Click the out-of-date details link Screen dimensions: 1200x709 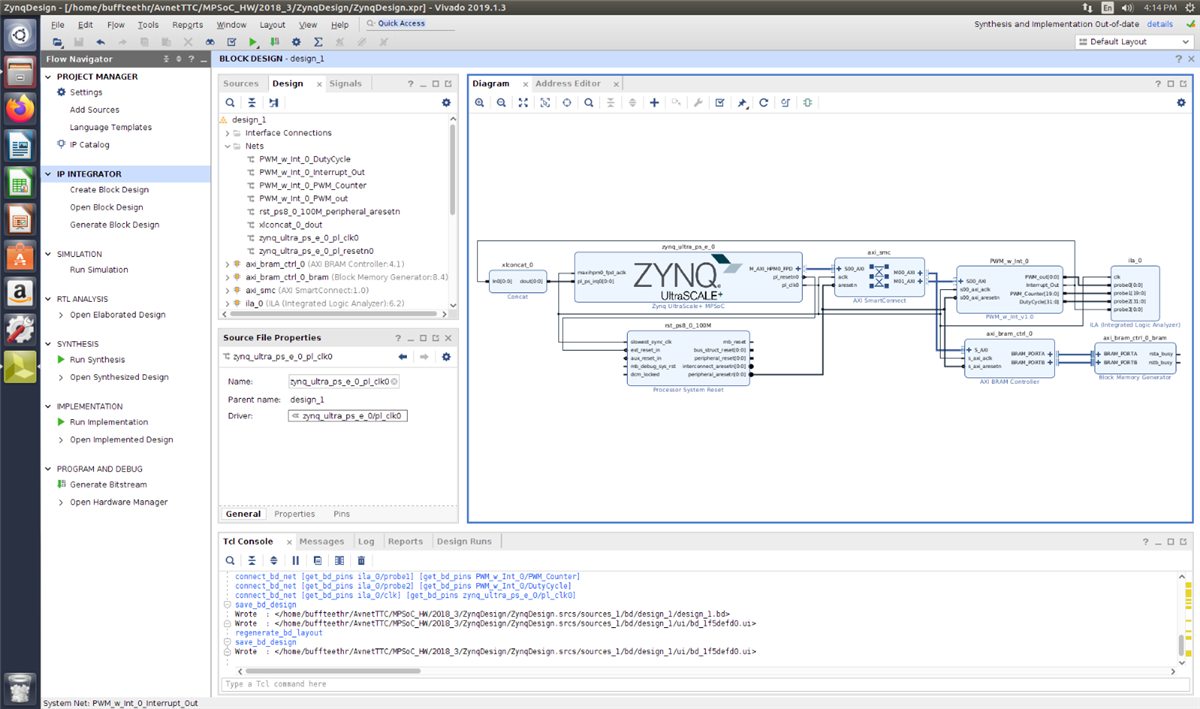pyautogui.click(x=1159, y=24)
